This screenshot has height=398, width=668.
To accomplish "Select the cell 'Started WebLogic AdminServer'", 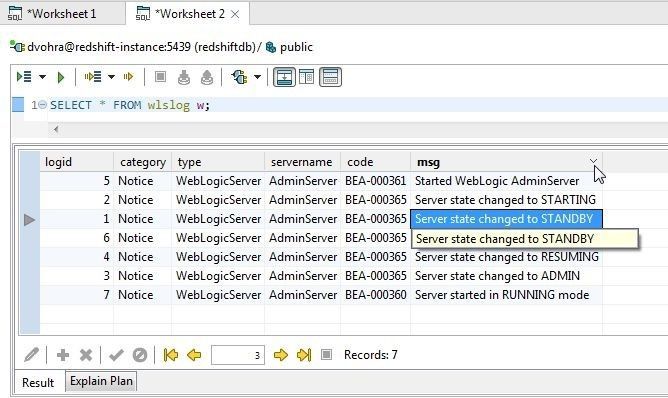I will pos(507,181).
